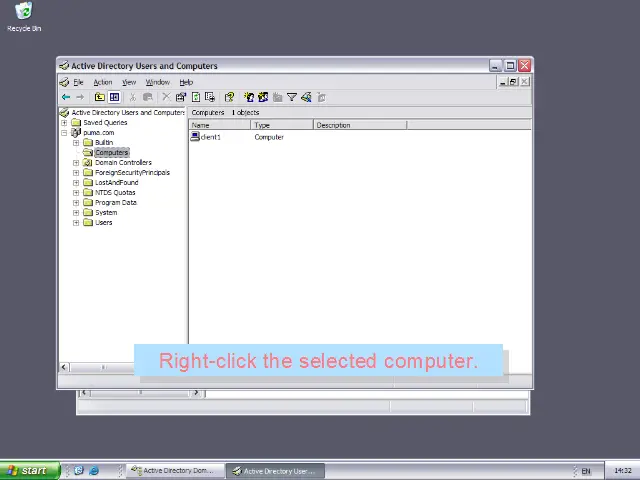Sort by the Type column header
The height and width of the screenshot is (480, 640).
pyautogui.click(x=282, y=125)
